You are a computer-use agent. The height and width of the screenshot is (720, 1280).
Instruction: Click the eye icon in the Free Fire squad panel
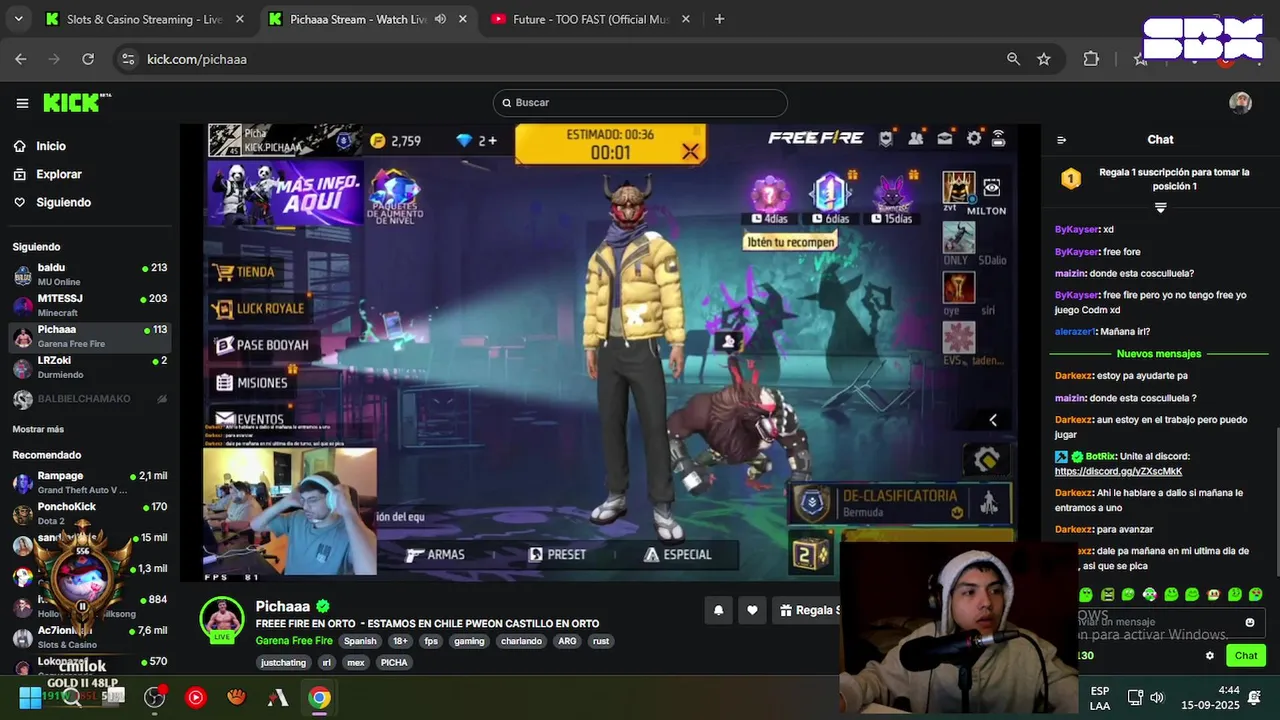(991, 187)
